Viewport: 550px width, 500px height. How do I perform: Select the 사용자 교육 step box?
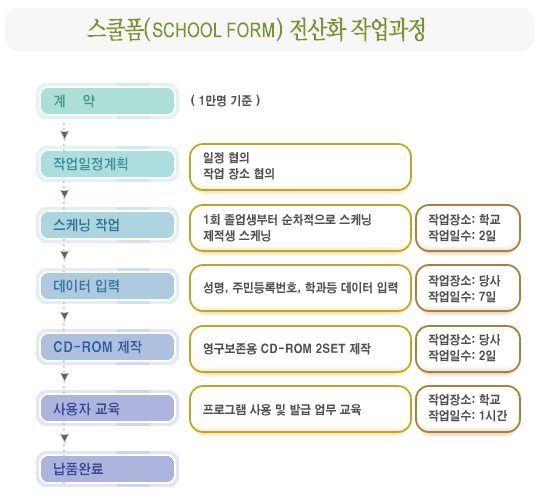coord(107,408)
